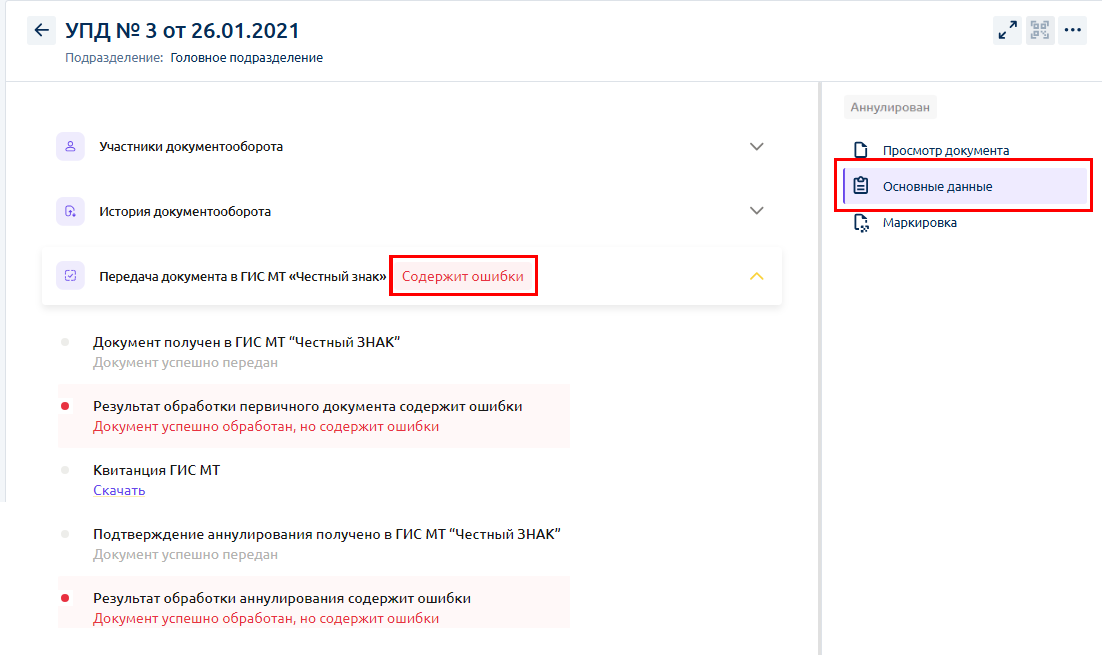The image size is (1102, 655).
Task: Click title УПД № 3 от 26.01.2021
Action: [x=182, y=31]
